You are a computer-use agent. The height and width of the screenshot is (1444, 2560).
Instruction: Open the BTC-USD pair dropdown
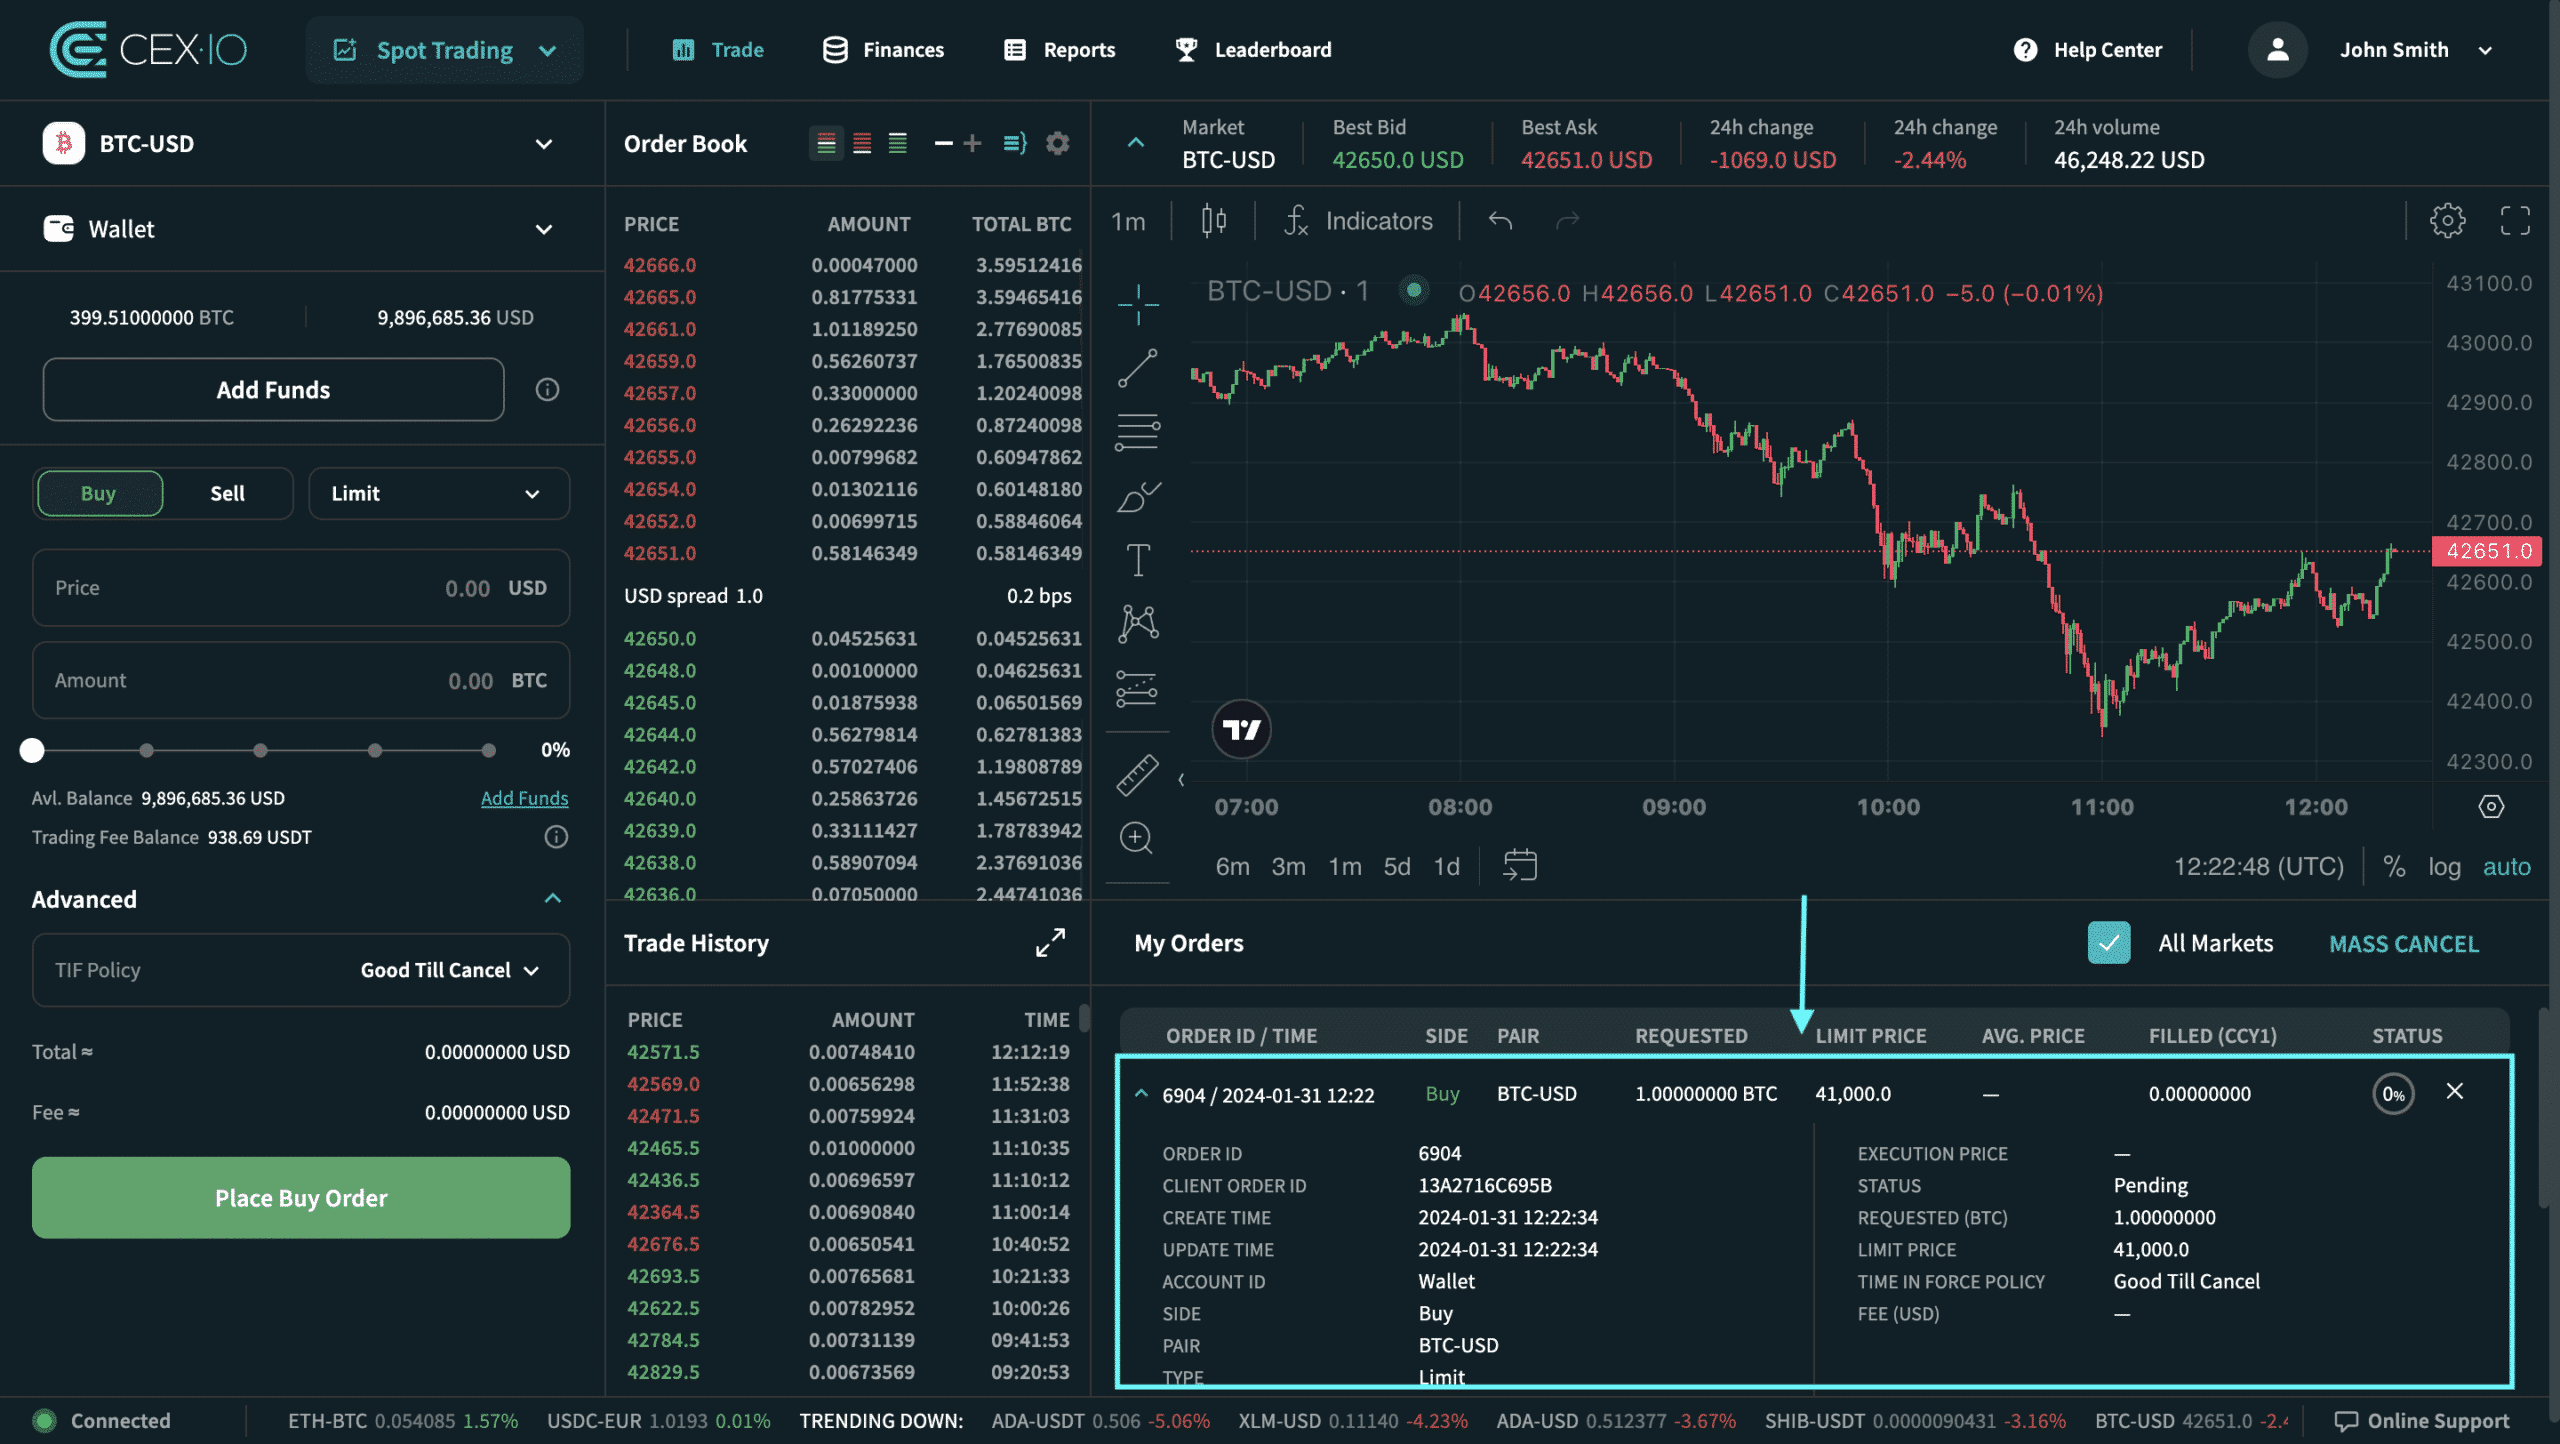(x=300, y=144)
